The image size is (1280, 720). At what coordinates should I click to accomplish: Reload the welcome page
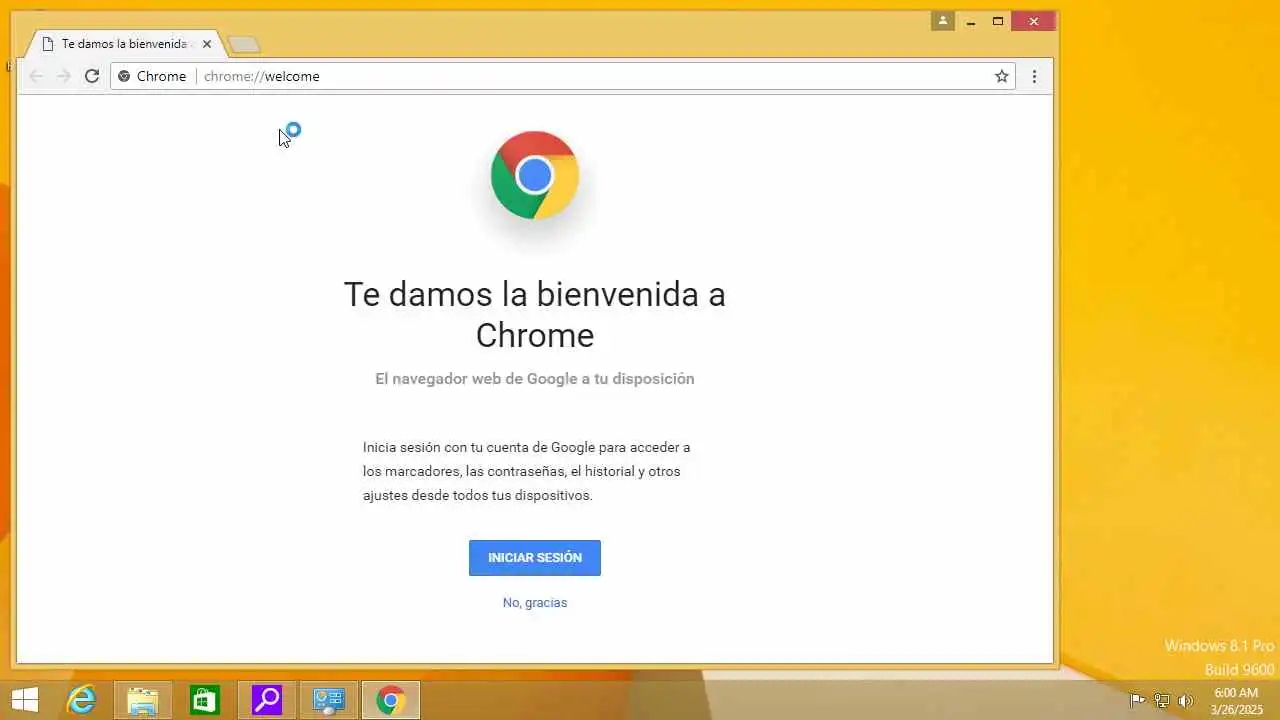92,76
